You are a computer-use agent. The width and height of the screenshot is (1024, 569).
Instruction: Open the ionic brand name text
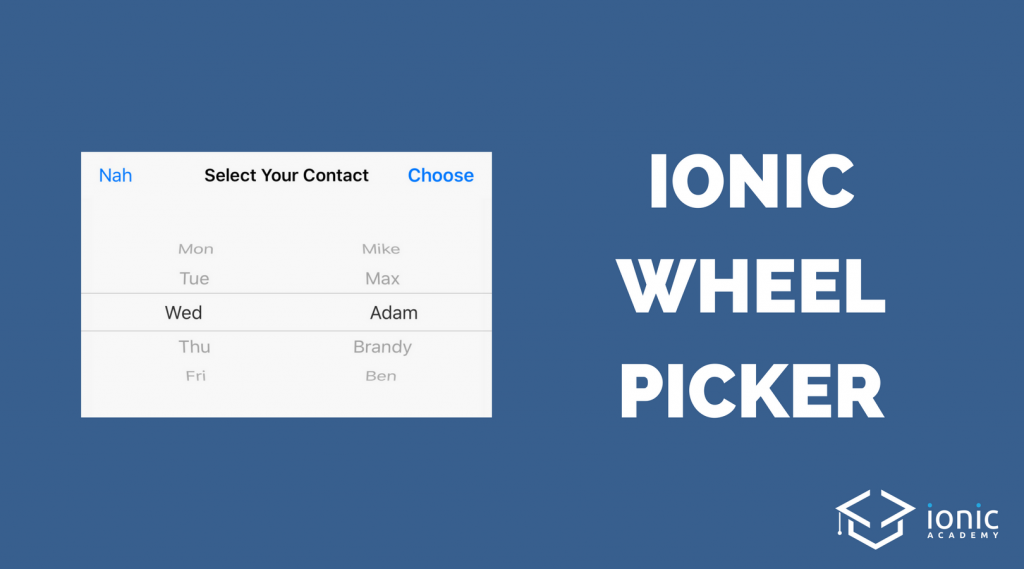962,516
